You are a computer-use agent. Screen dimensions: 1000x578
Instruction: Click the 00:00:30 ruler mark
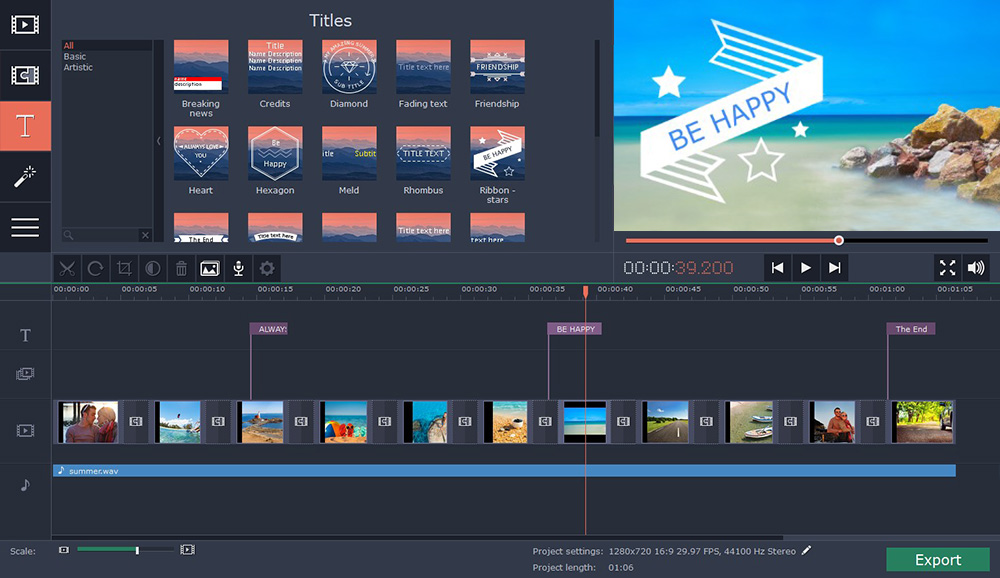(x=479, y=289)
